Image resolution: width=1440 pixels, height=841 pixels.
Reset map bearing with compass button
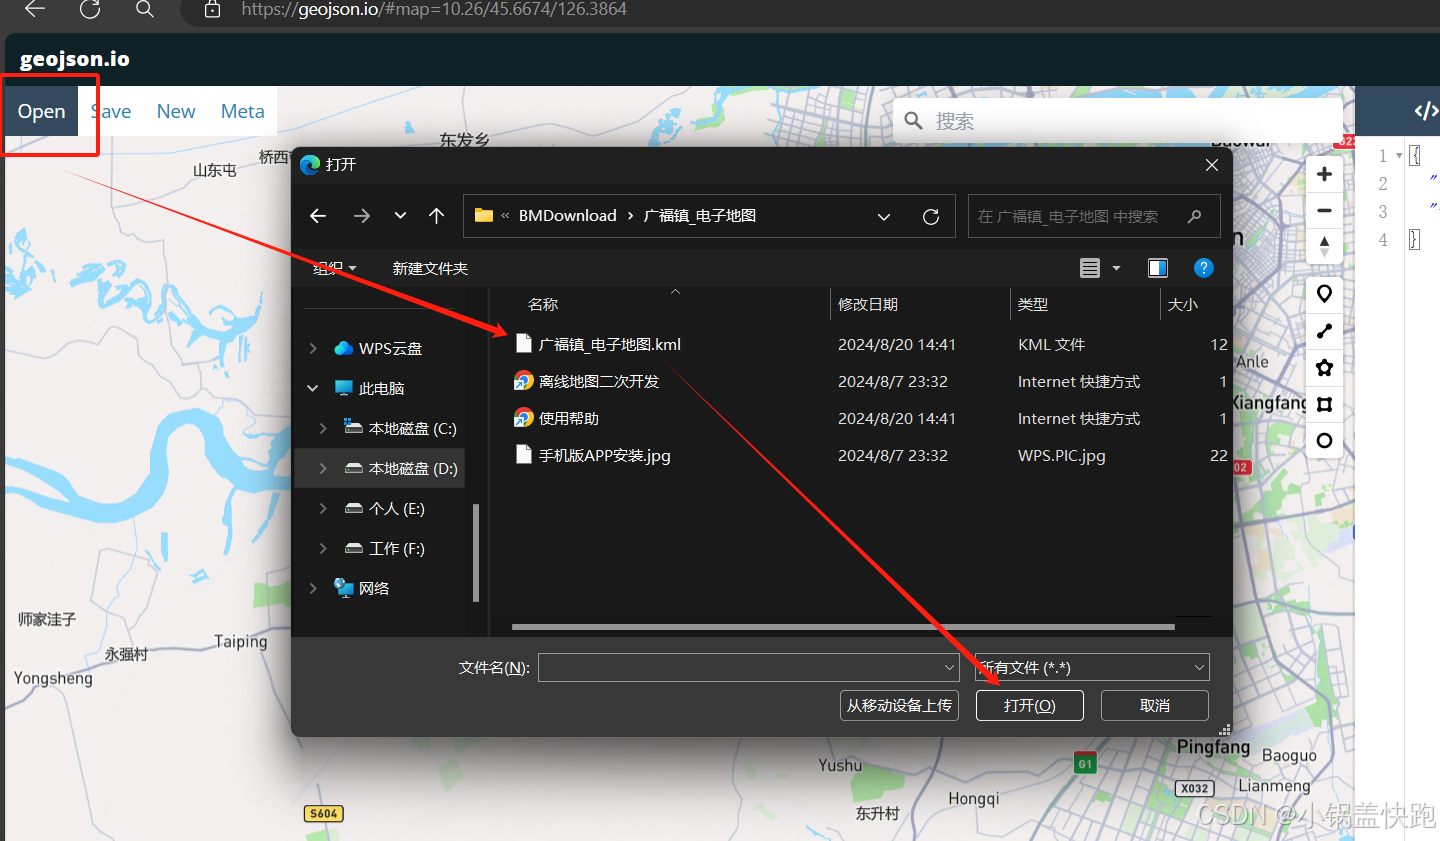(1324, 246)
